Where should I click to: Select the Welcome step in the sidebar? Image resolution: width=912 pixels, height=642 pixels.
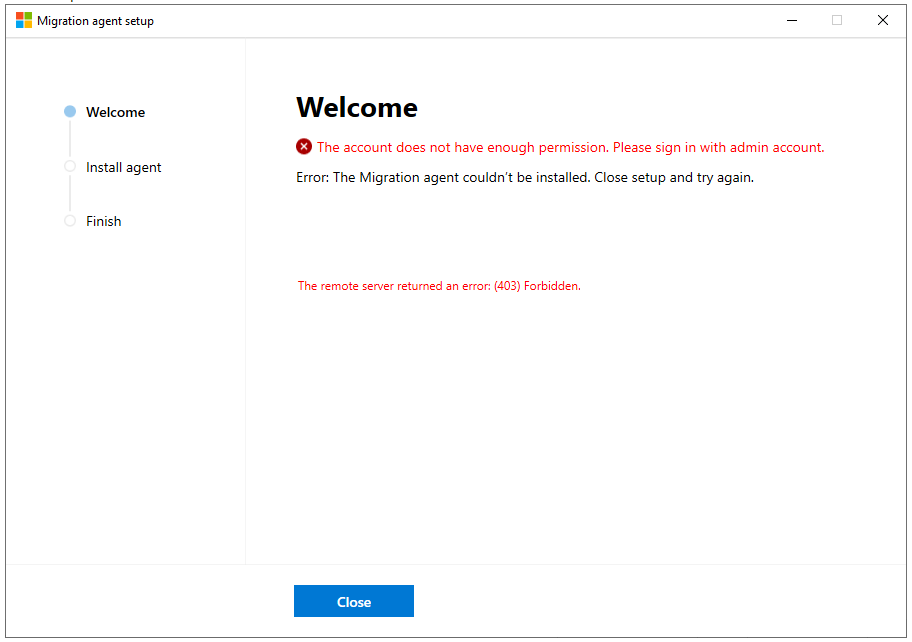pyautogui.click(x=115, y=112)
